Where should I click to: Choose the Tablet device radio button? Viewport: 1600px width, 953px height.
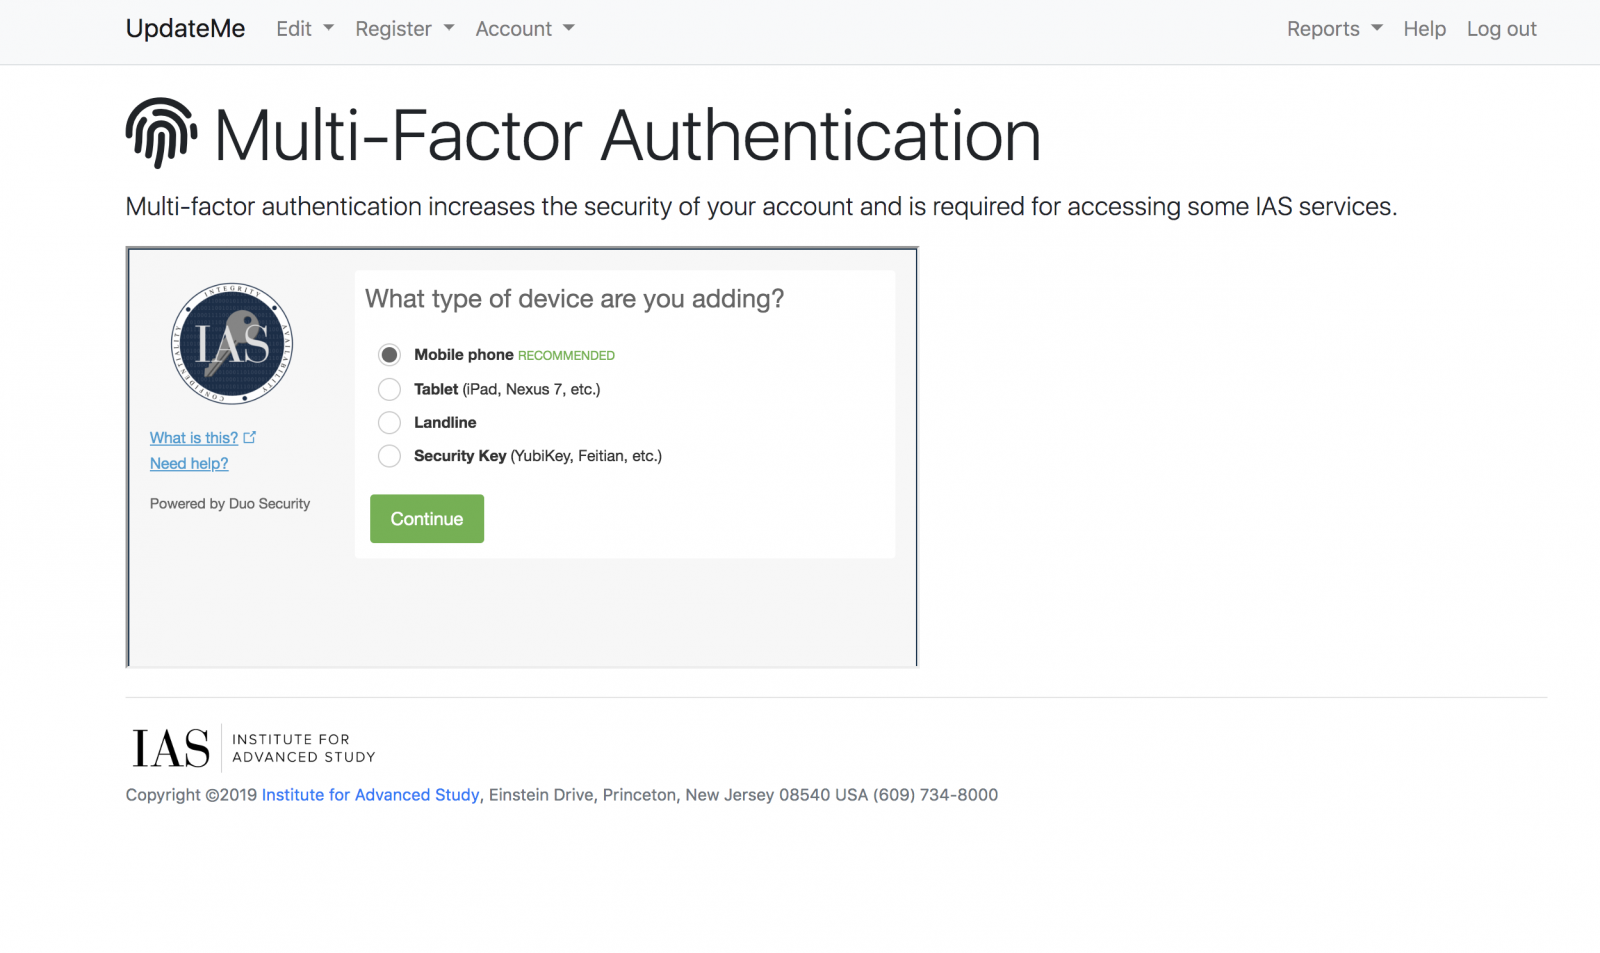coord(389,389)
